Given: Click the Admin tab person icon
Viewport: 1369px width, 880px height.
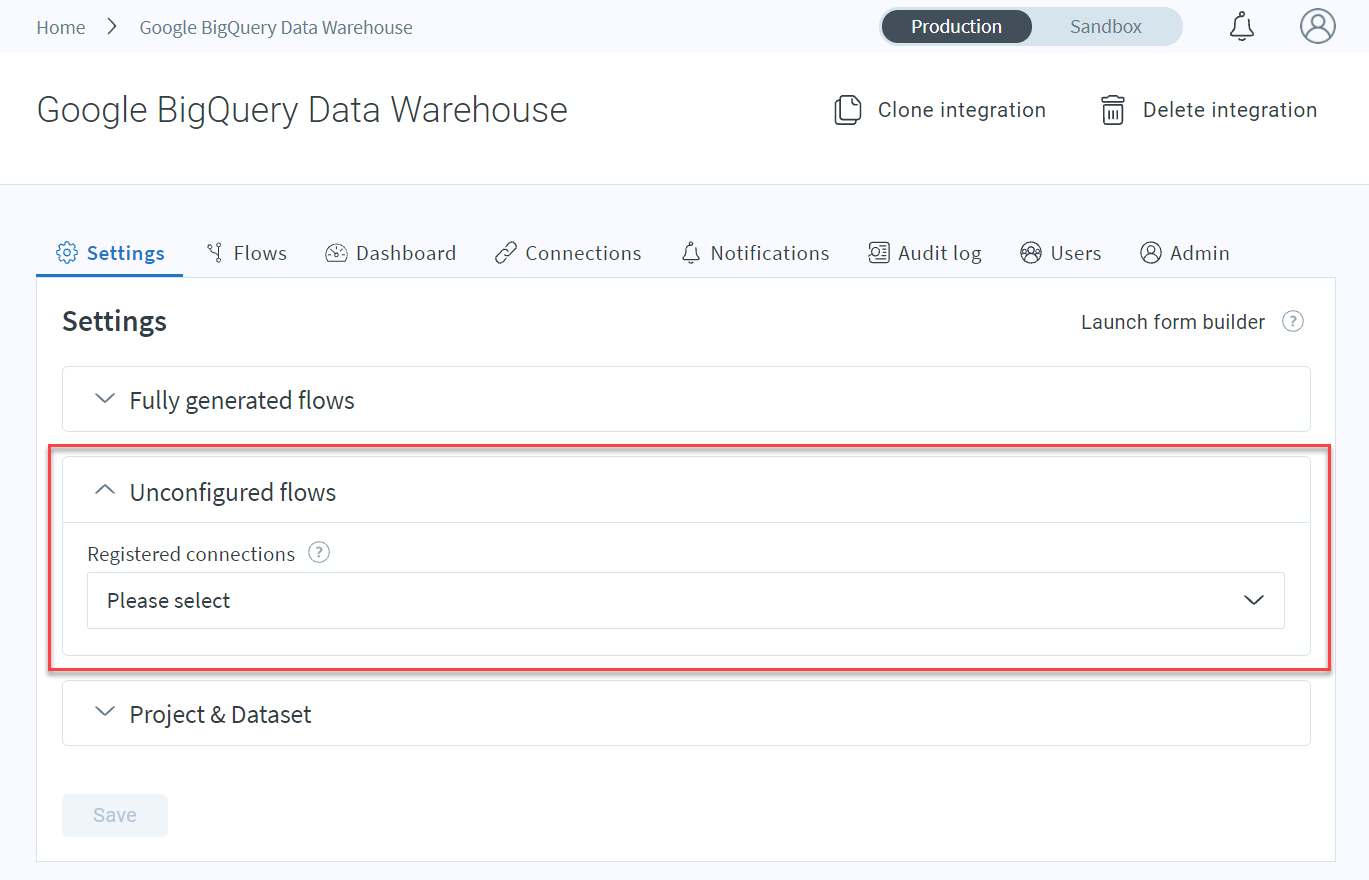Looking at the screenshot, I should pyautogui.click(x=1151, y=253).
